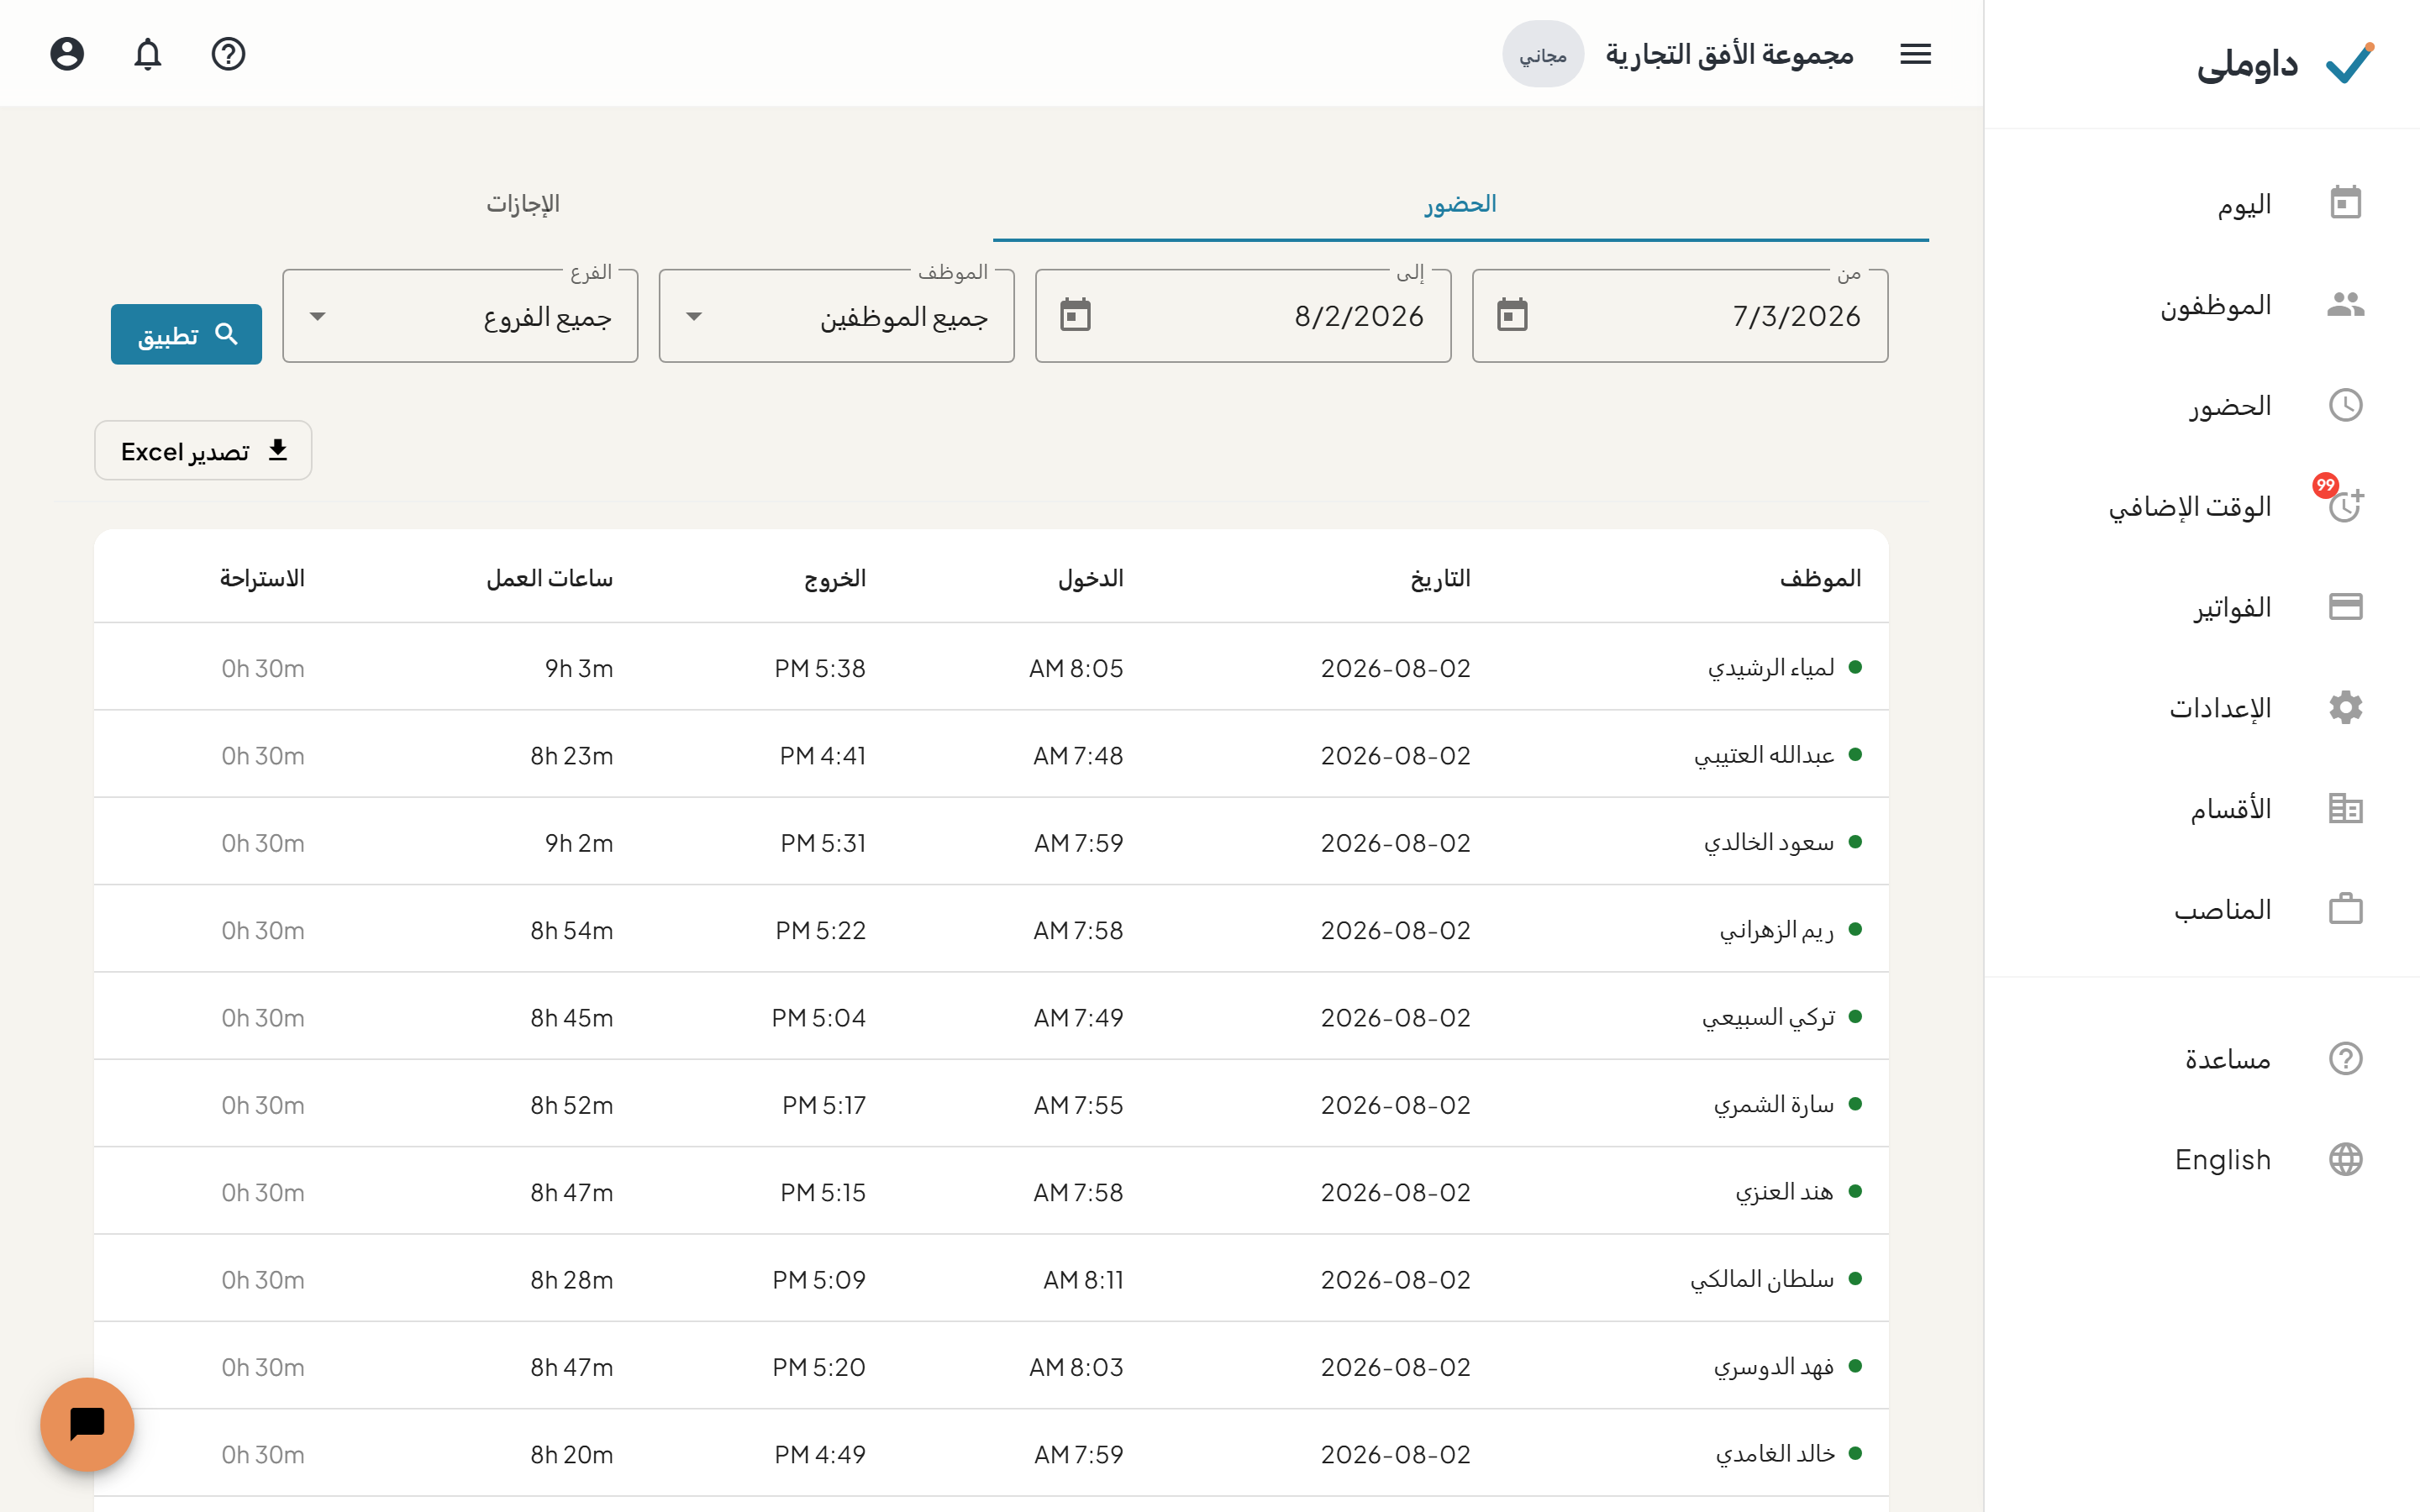Switch to the الإجازات tab
Viewport: 2420px width, 1512px height.
(523, 204)
